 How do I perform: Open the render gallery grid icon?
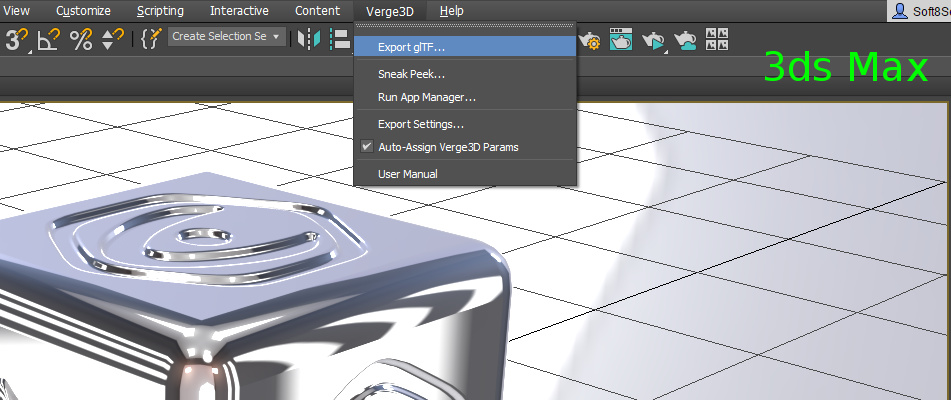click(x=717, y=39)
